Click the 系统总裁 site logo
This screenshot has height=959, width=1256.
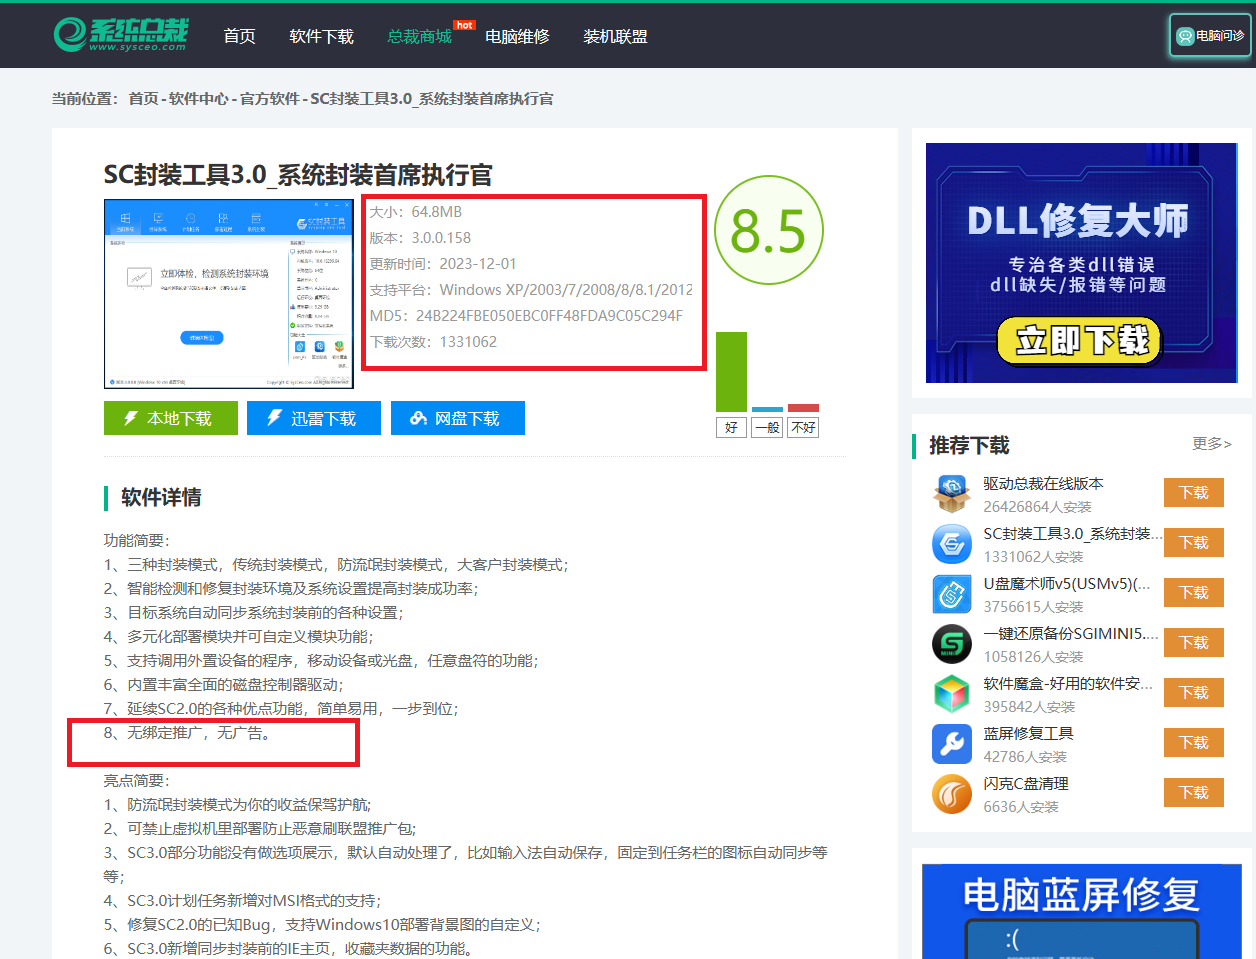click(x=120, y=34)
